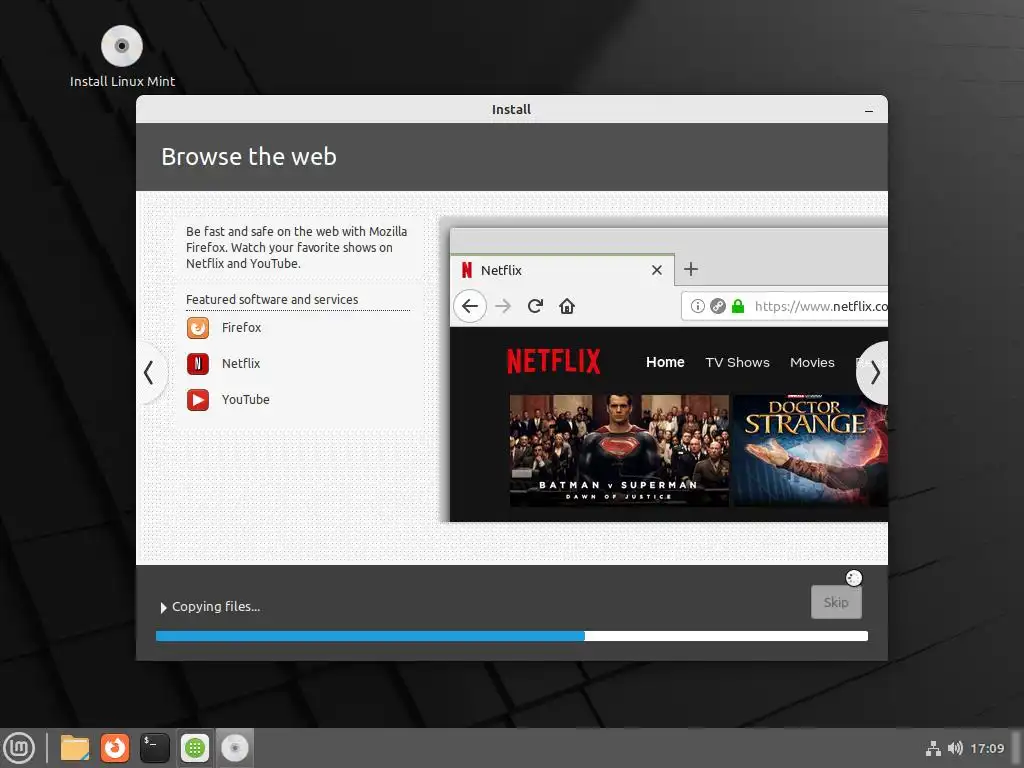This screenshot has height=768, width=1024.
Task: Open the Install Linux Mint desktop icon
Action: tap(122, 56)
